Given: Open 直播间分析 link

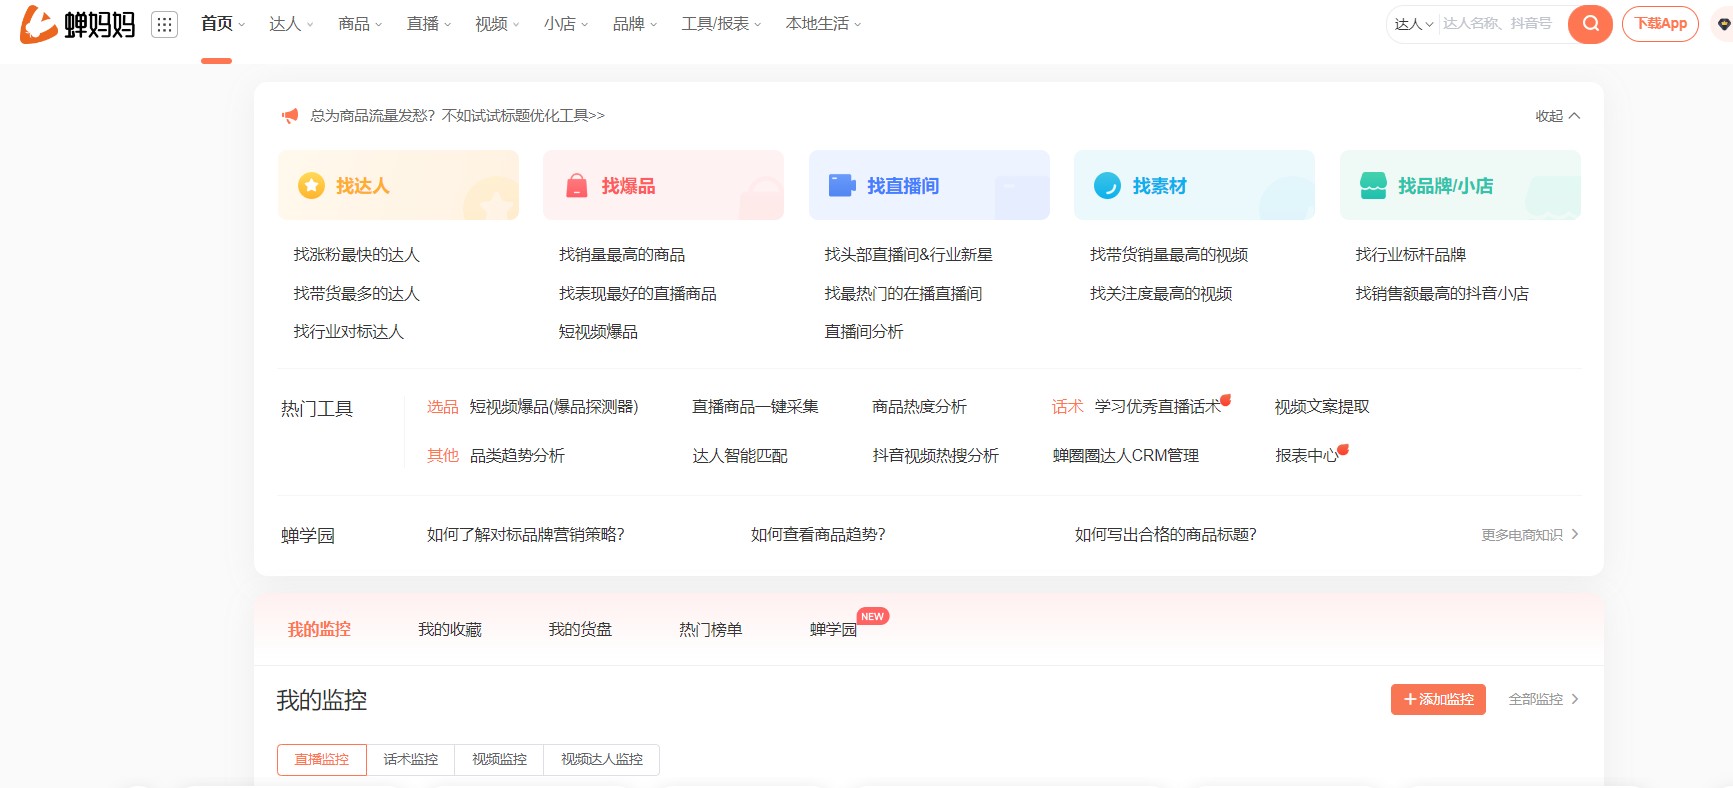Looking at the screenshot, I should (x=864, y=331).
